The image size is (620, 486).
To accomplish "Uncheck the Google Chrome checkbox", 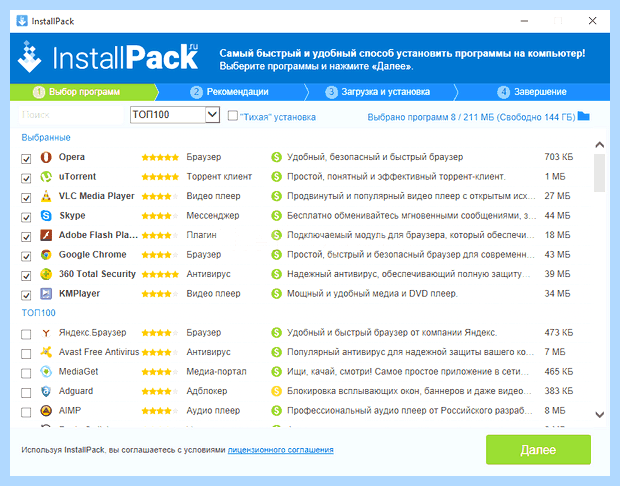I will pyautogui.click(x=26, y=256).
